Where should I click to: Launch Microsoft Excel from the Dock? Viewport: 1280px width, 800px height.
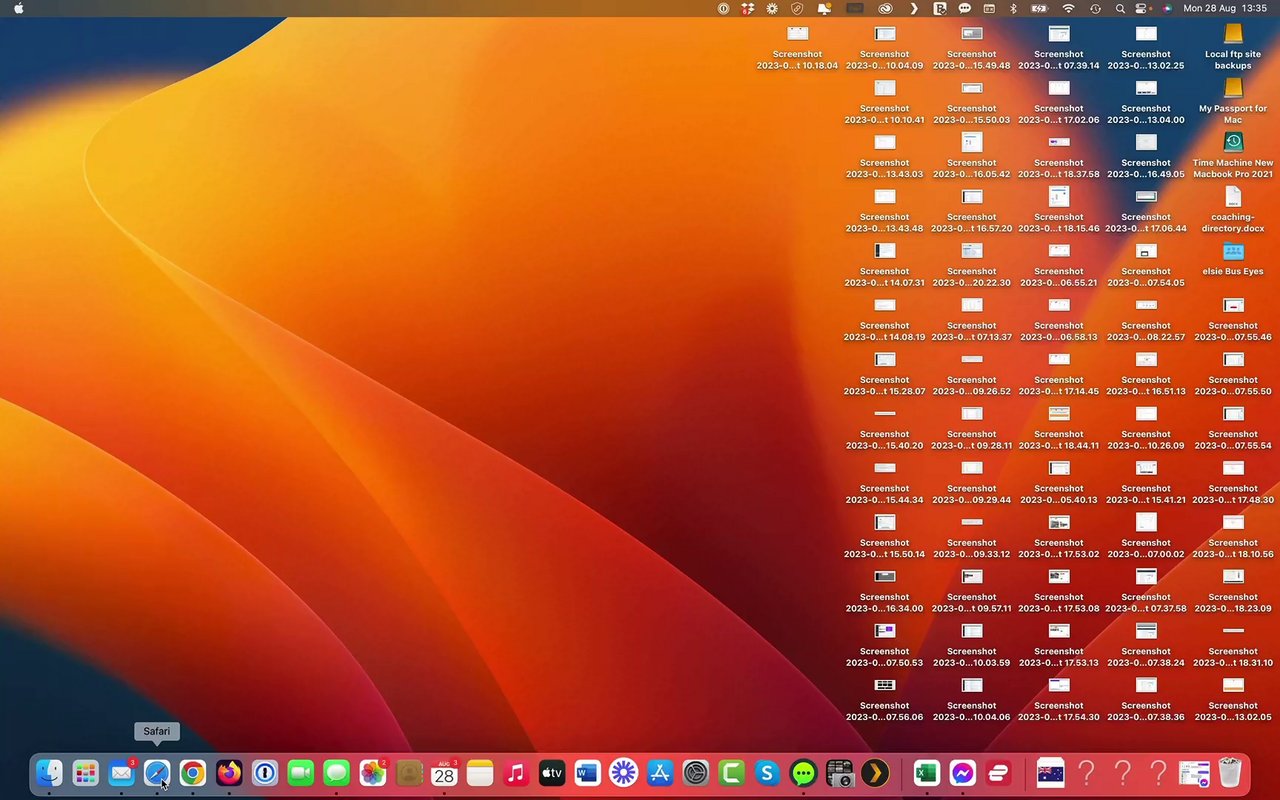pos(927,773)
